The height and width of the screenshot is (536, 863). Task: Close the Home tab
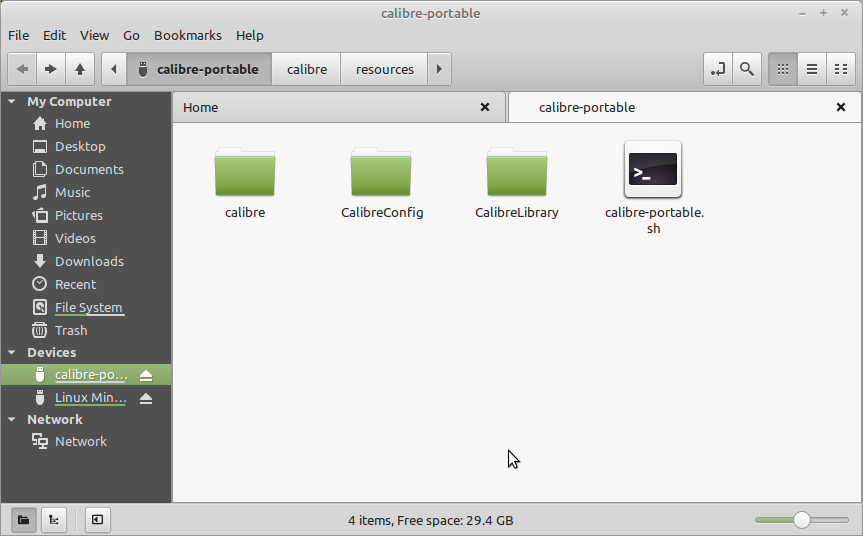485,107
